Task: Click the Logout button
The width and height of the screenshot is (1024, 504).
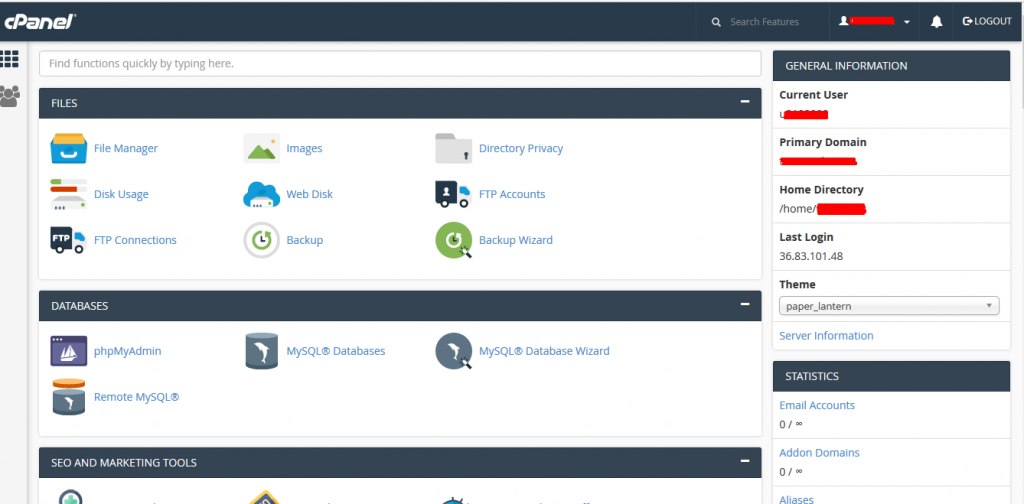Action: click(x=986, y=22)
